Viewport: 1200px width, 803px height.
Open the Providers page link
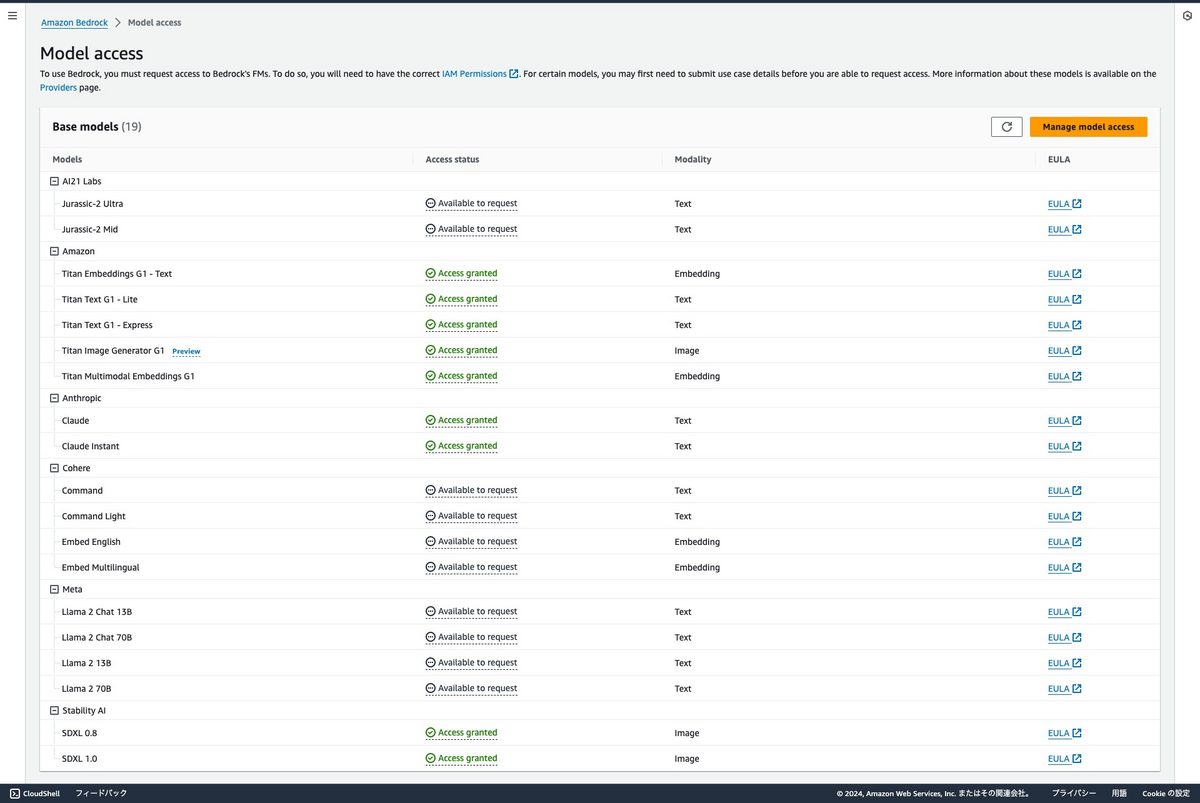[x=57, y=87]
